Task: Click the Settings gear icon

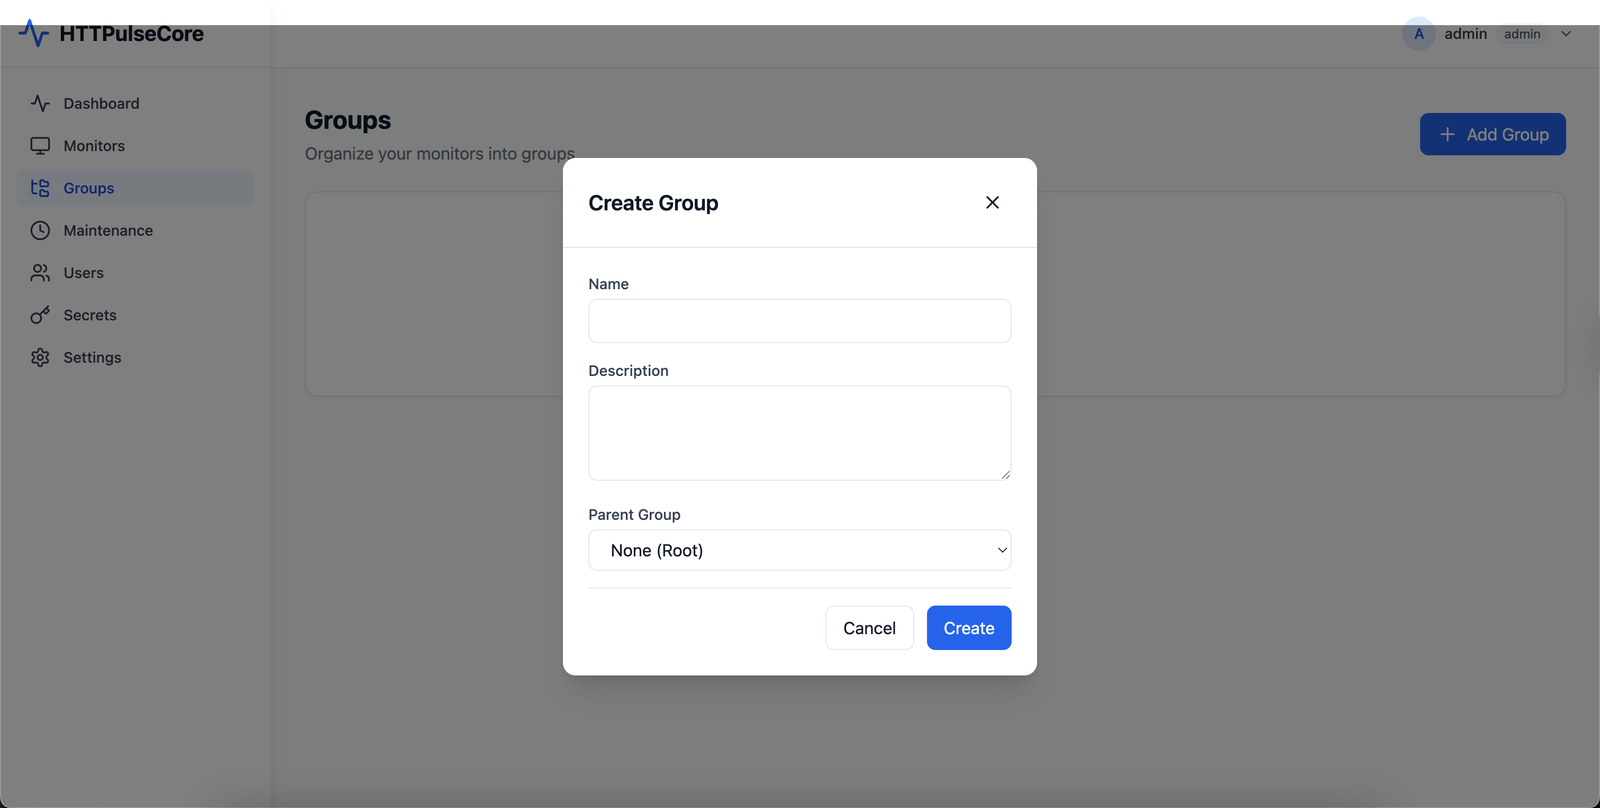Action: point(40,358)
